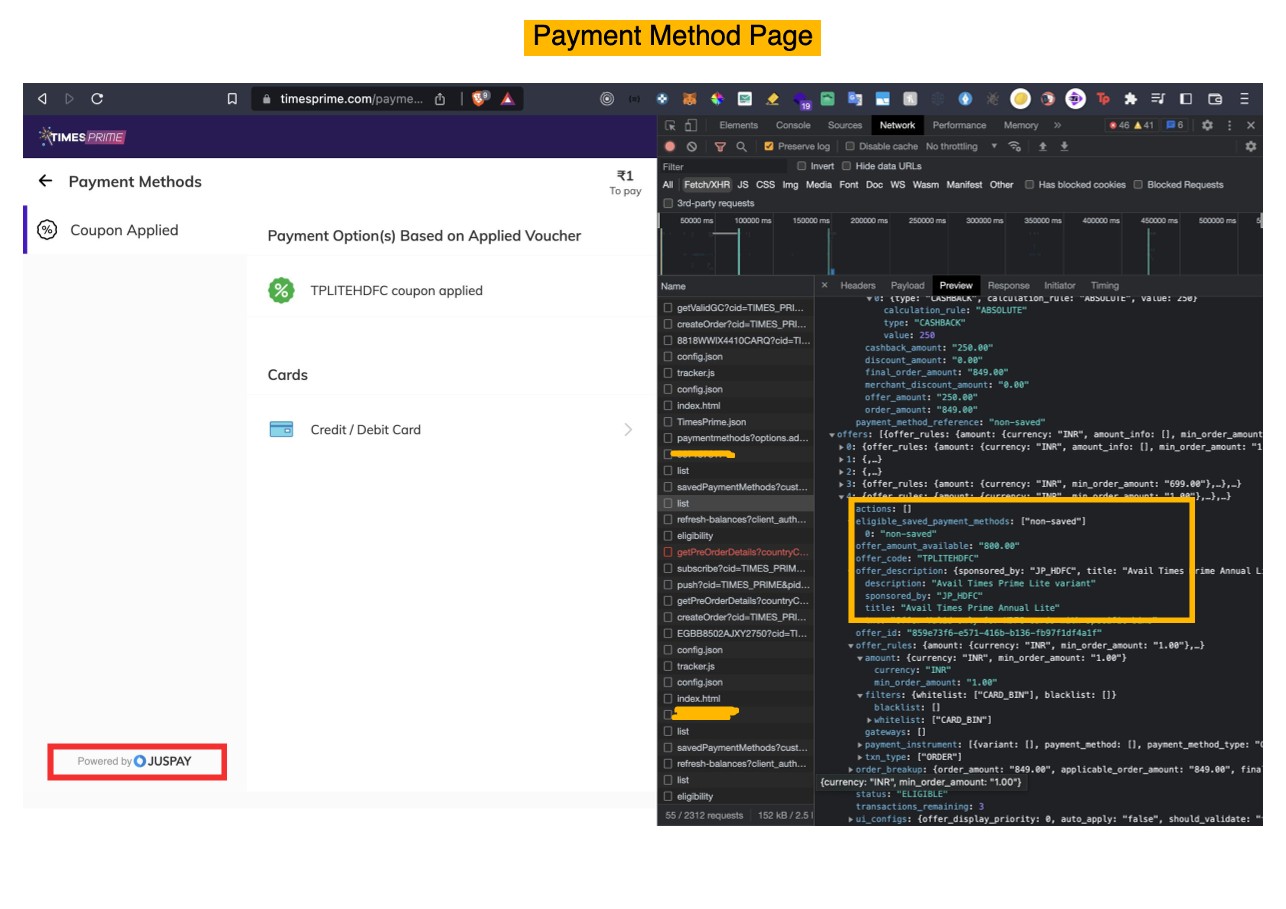
Task: Open the Performance tab
Action: click(x=959, y=125)
